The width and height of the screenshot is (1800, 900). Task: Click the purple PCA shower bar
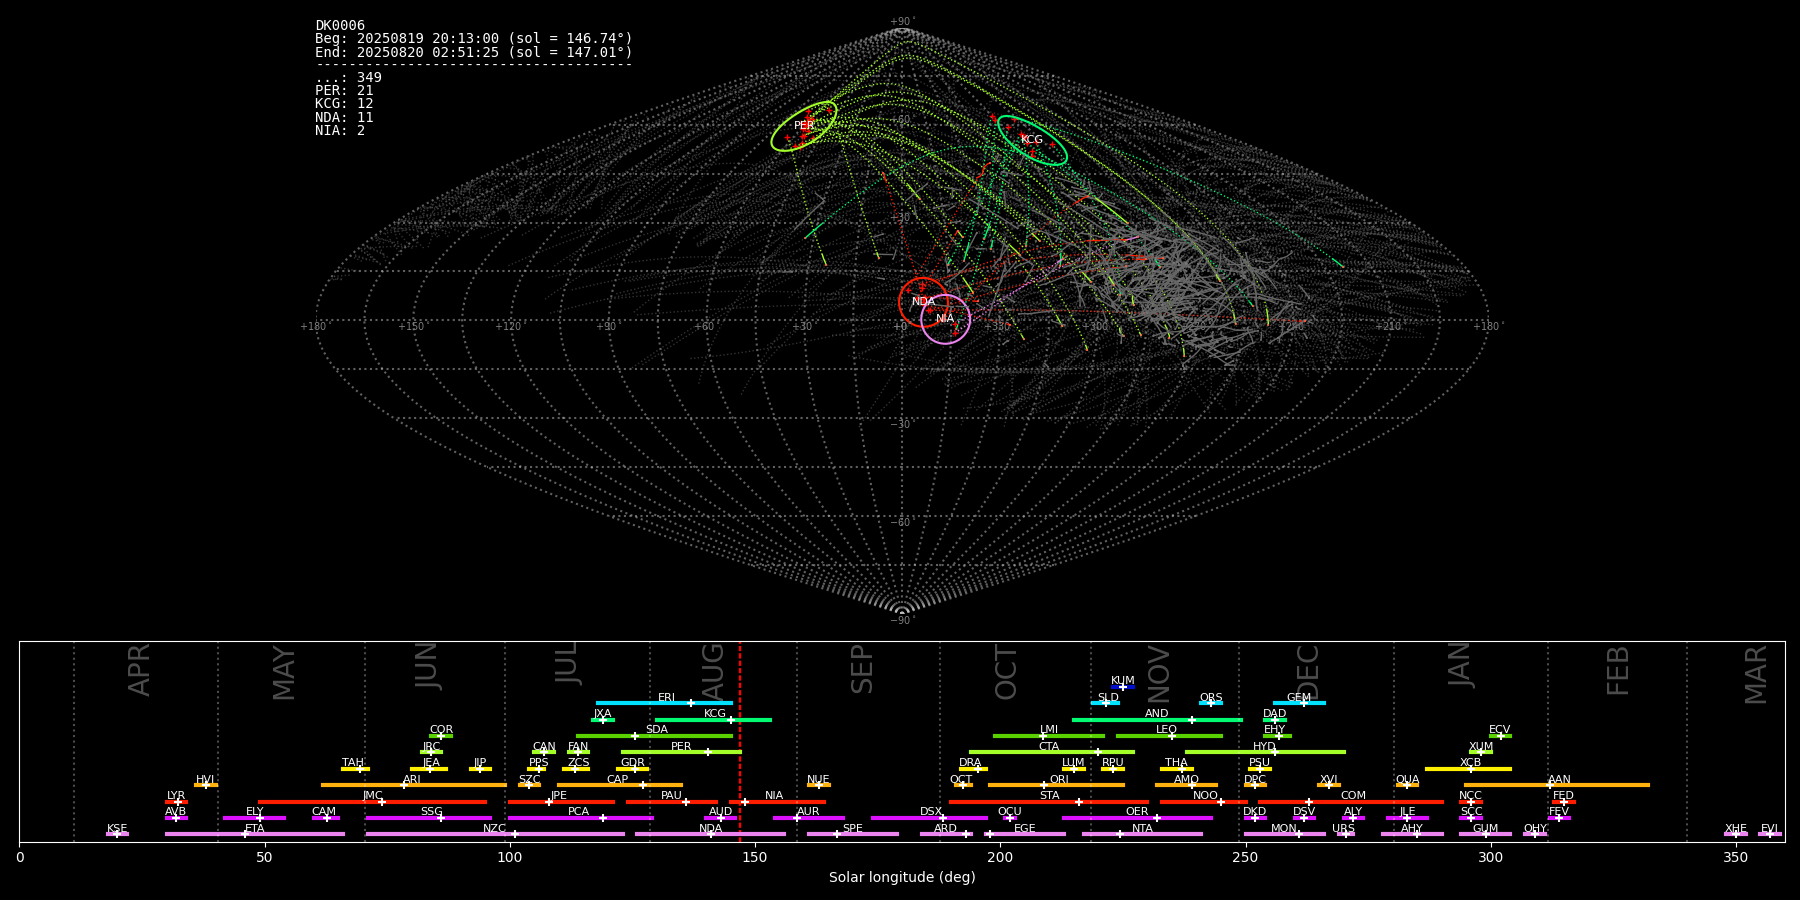580,818
